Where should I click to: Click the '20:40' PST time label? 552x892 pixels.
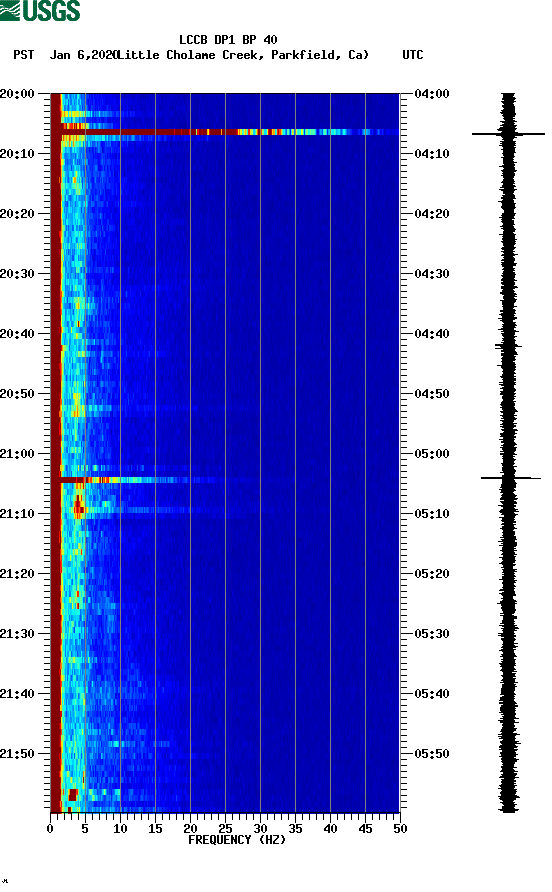click(x=17, y=334)
